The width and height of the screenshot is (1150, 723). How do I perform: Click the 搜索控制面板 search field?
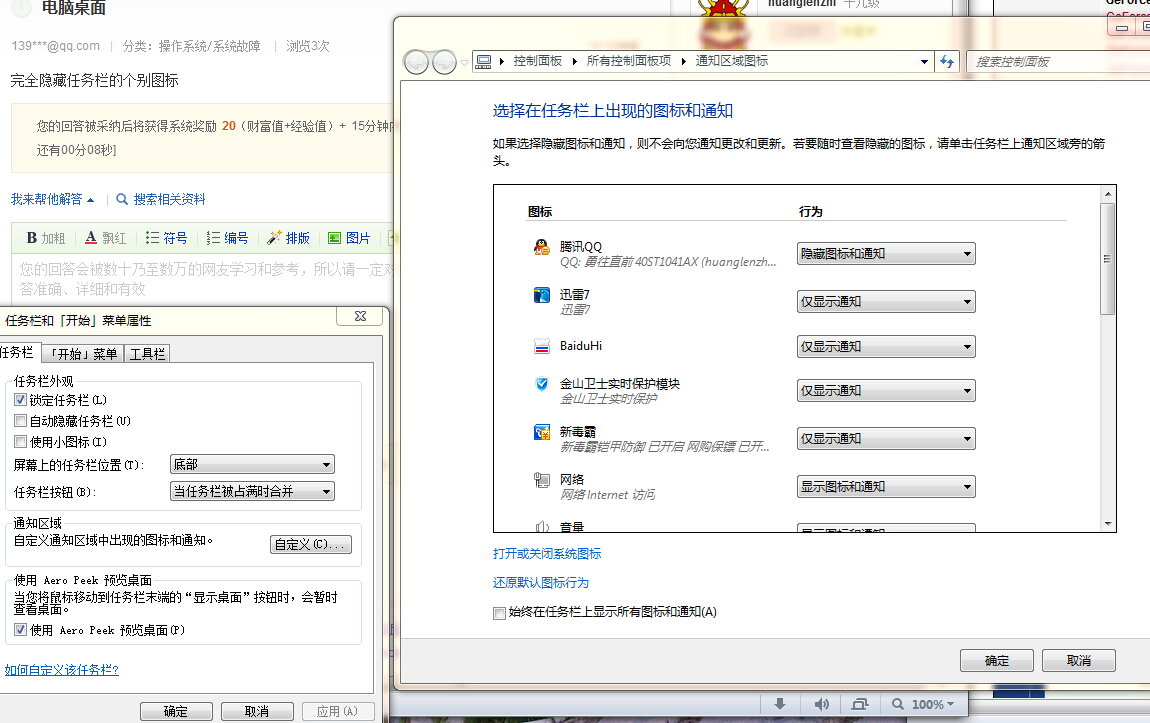click(x=1058, y=62)
